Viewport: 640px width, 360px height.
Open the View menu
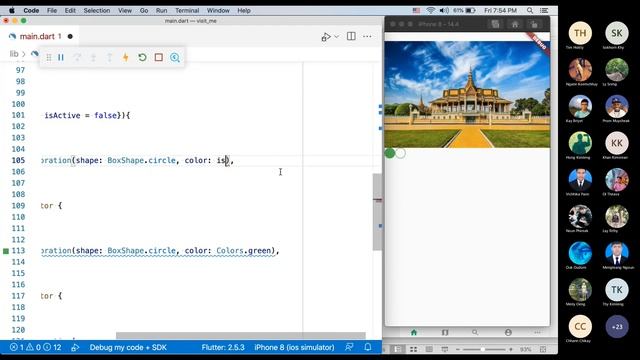click(125, 11)
